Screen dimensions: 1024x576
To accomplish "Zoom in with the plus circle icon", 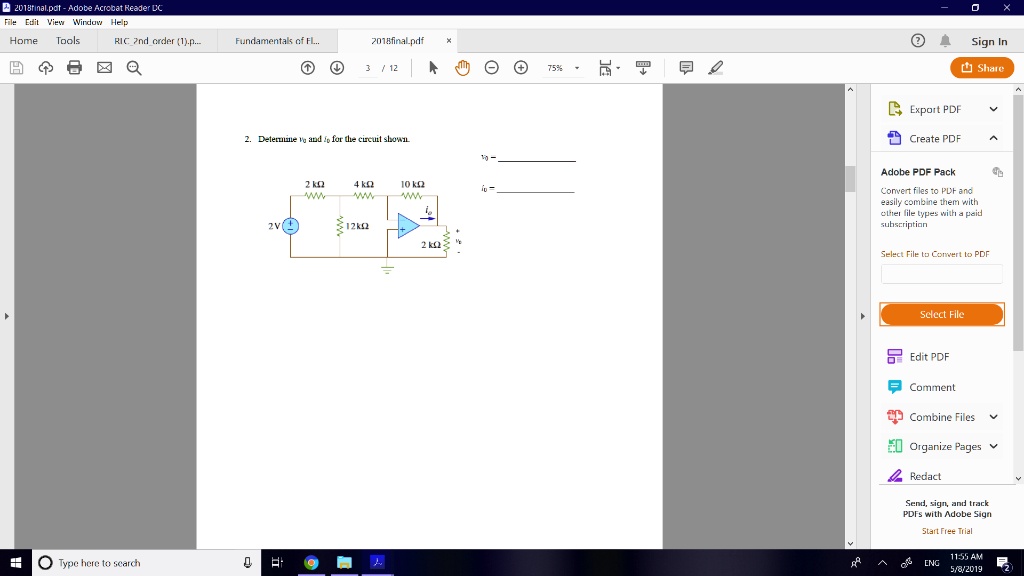I will click(521, 68).
